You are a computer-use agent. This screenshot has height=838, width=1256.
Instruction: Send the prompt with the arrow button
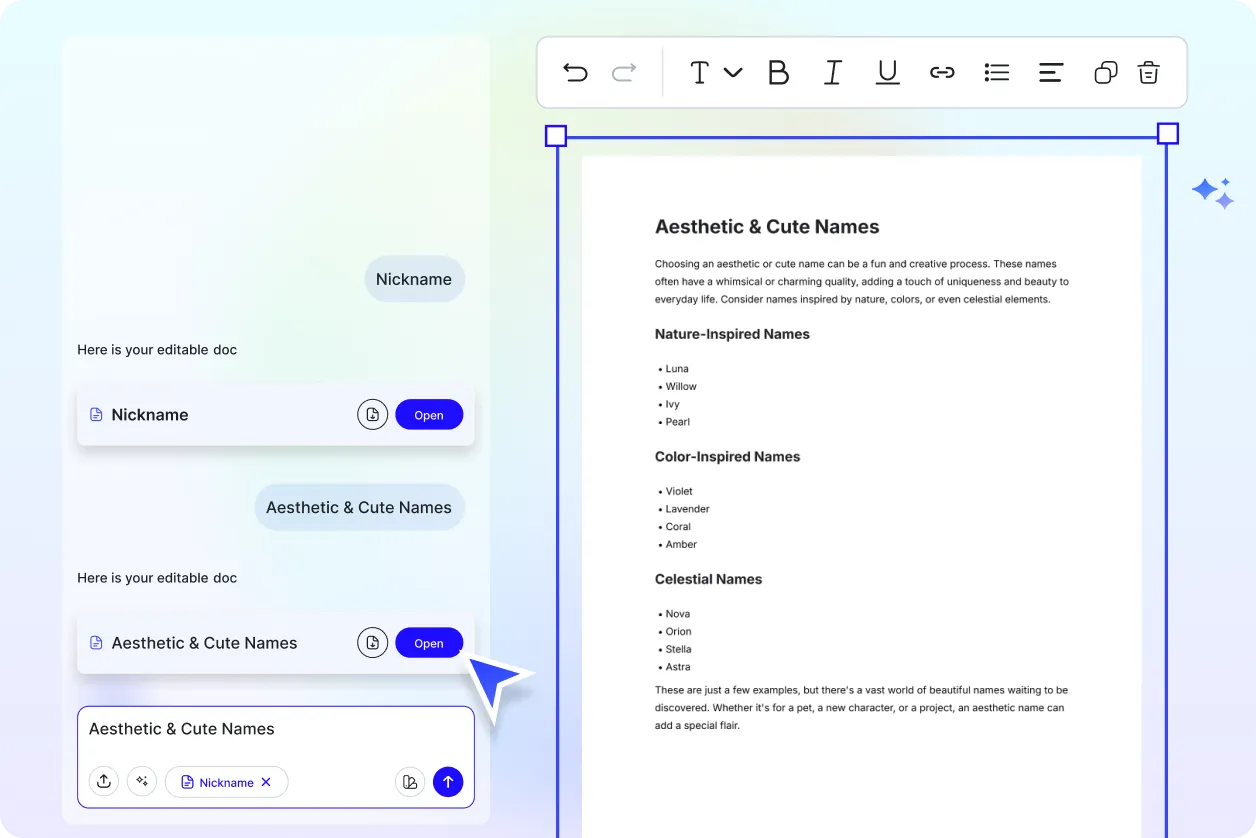click(x=448, y=782)
